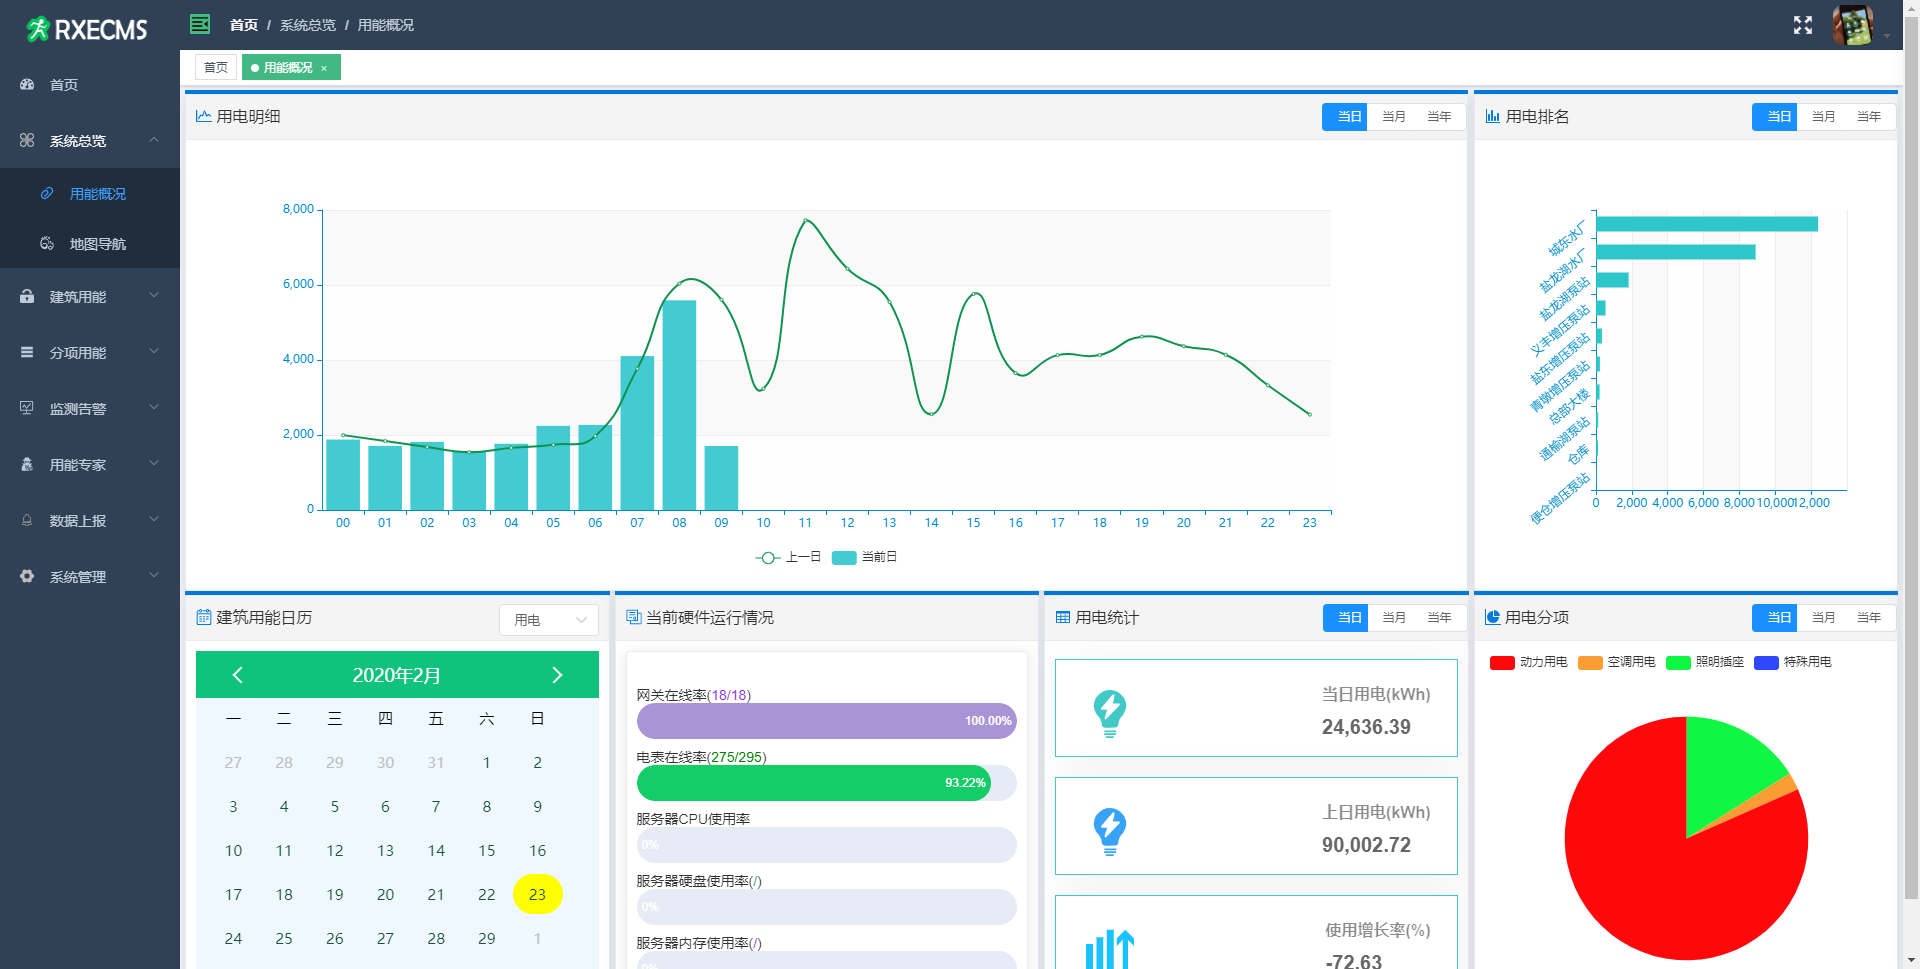The image size is (1920, 969).
Task: Go to previous month in calendar
Action: coord(238,675)
